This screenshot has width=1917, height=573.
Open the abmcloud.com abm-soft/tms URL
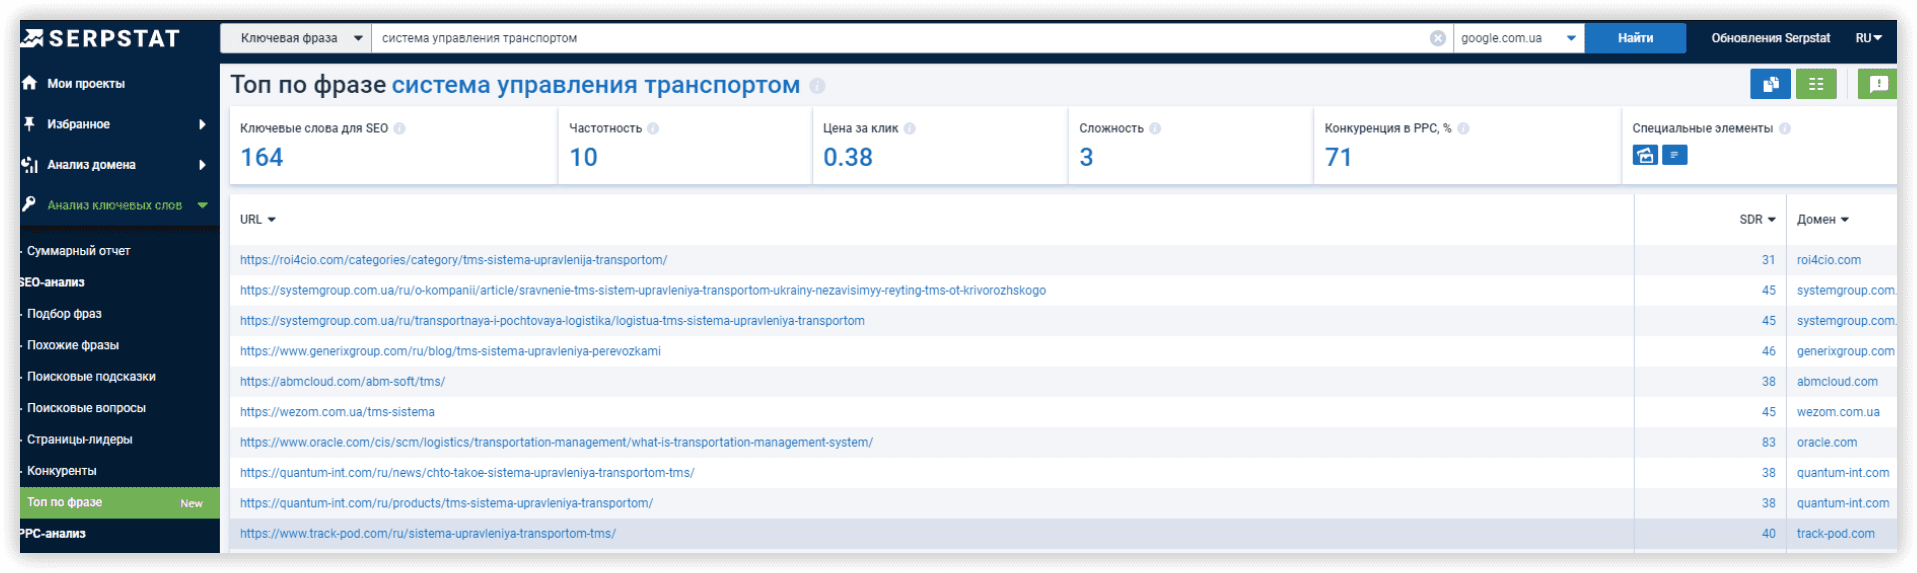[x=342, y=382]
